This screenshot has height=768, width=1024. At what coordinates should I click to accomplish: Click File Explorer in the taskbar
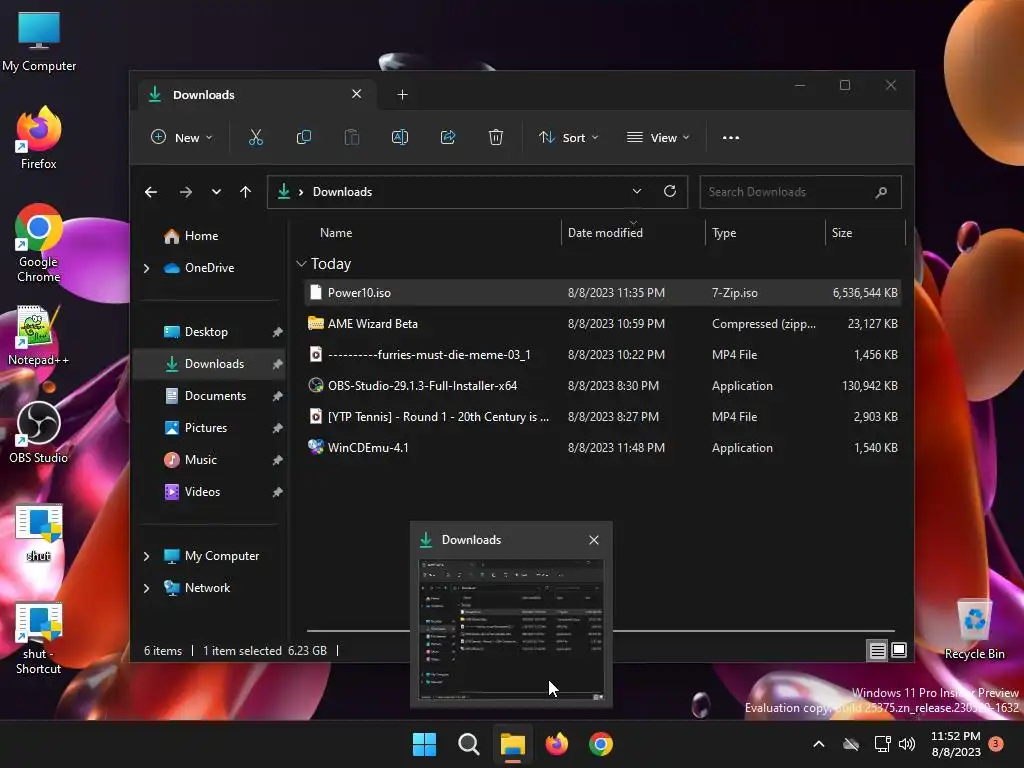[x=513, y=744]
